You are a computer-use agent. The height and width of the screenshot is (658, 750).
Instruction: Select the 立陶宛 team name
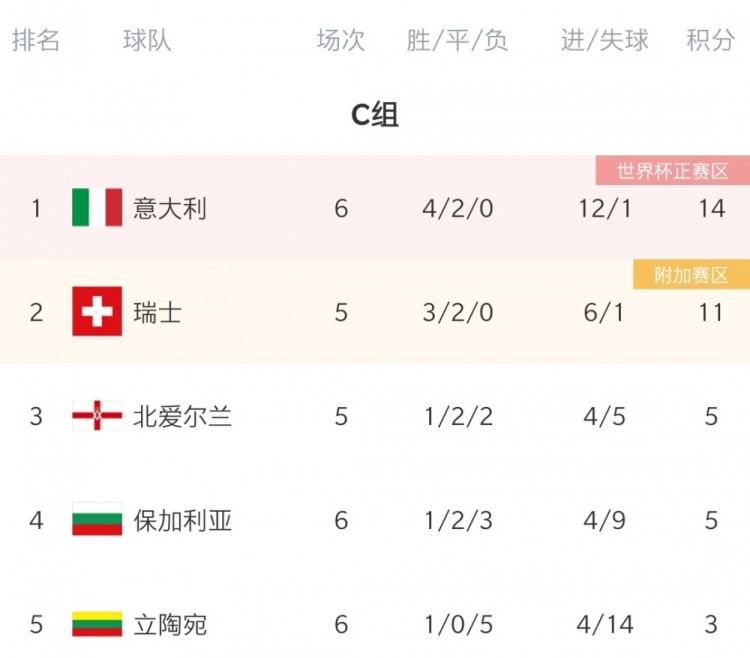[x=170, y=625]
